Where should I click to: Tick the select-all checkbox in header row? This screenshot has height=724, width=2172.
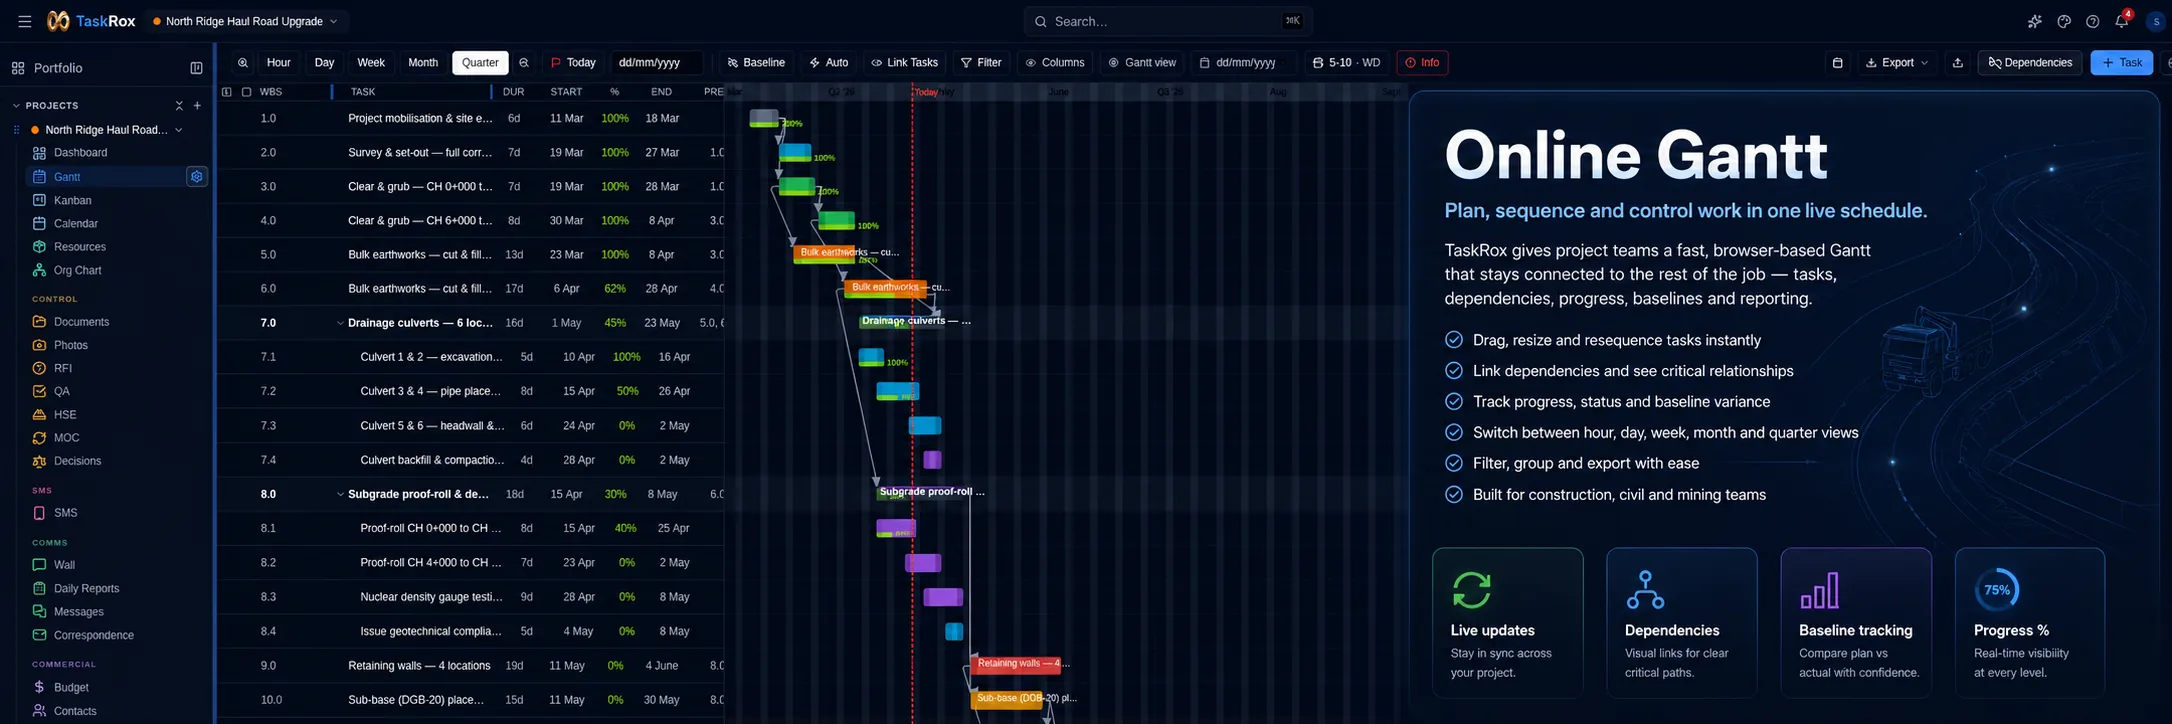coord(246,92)
